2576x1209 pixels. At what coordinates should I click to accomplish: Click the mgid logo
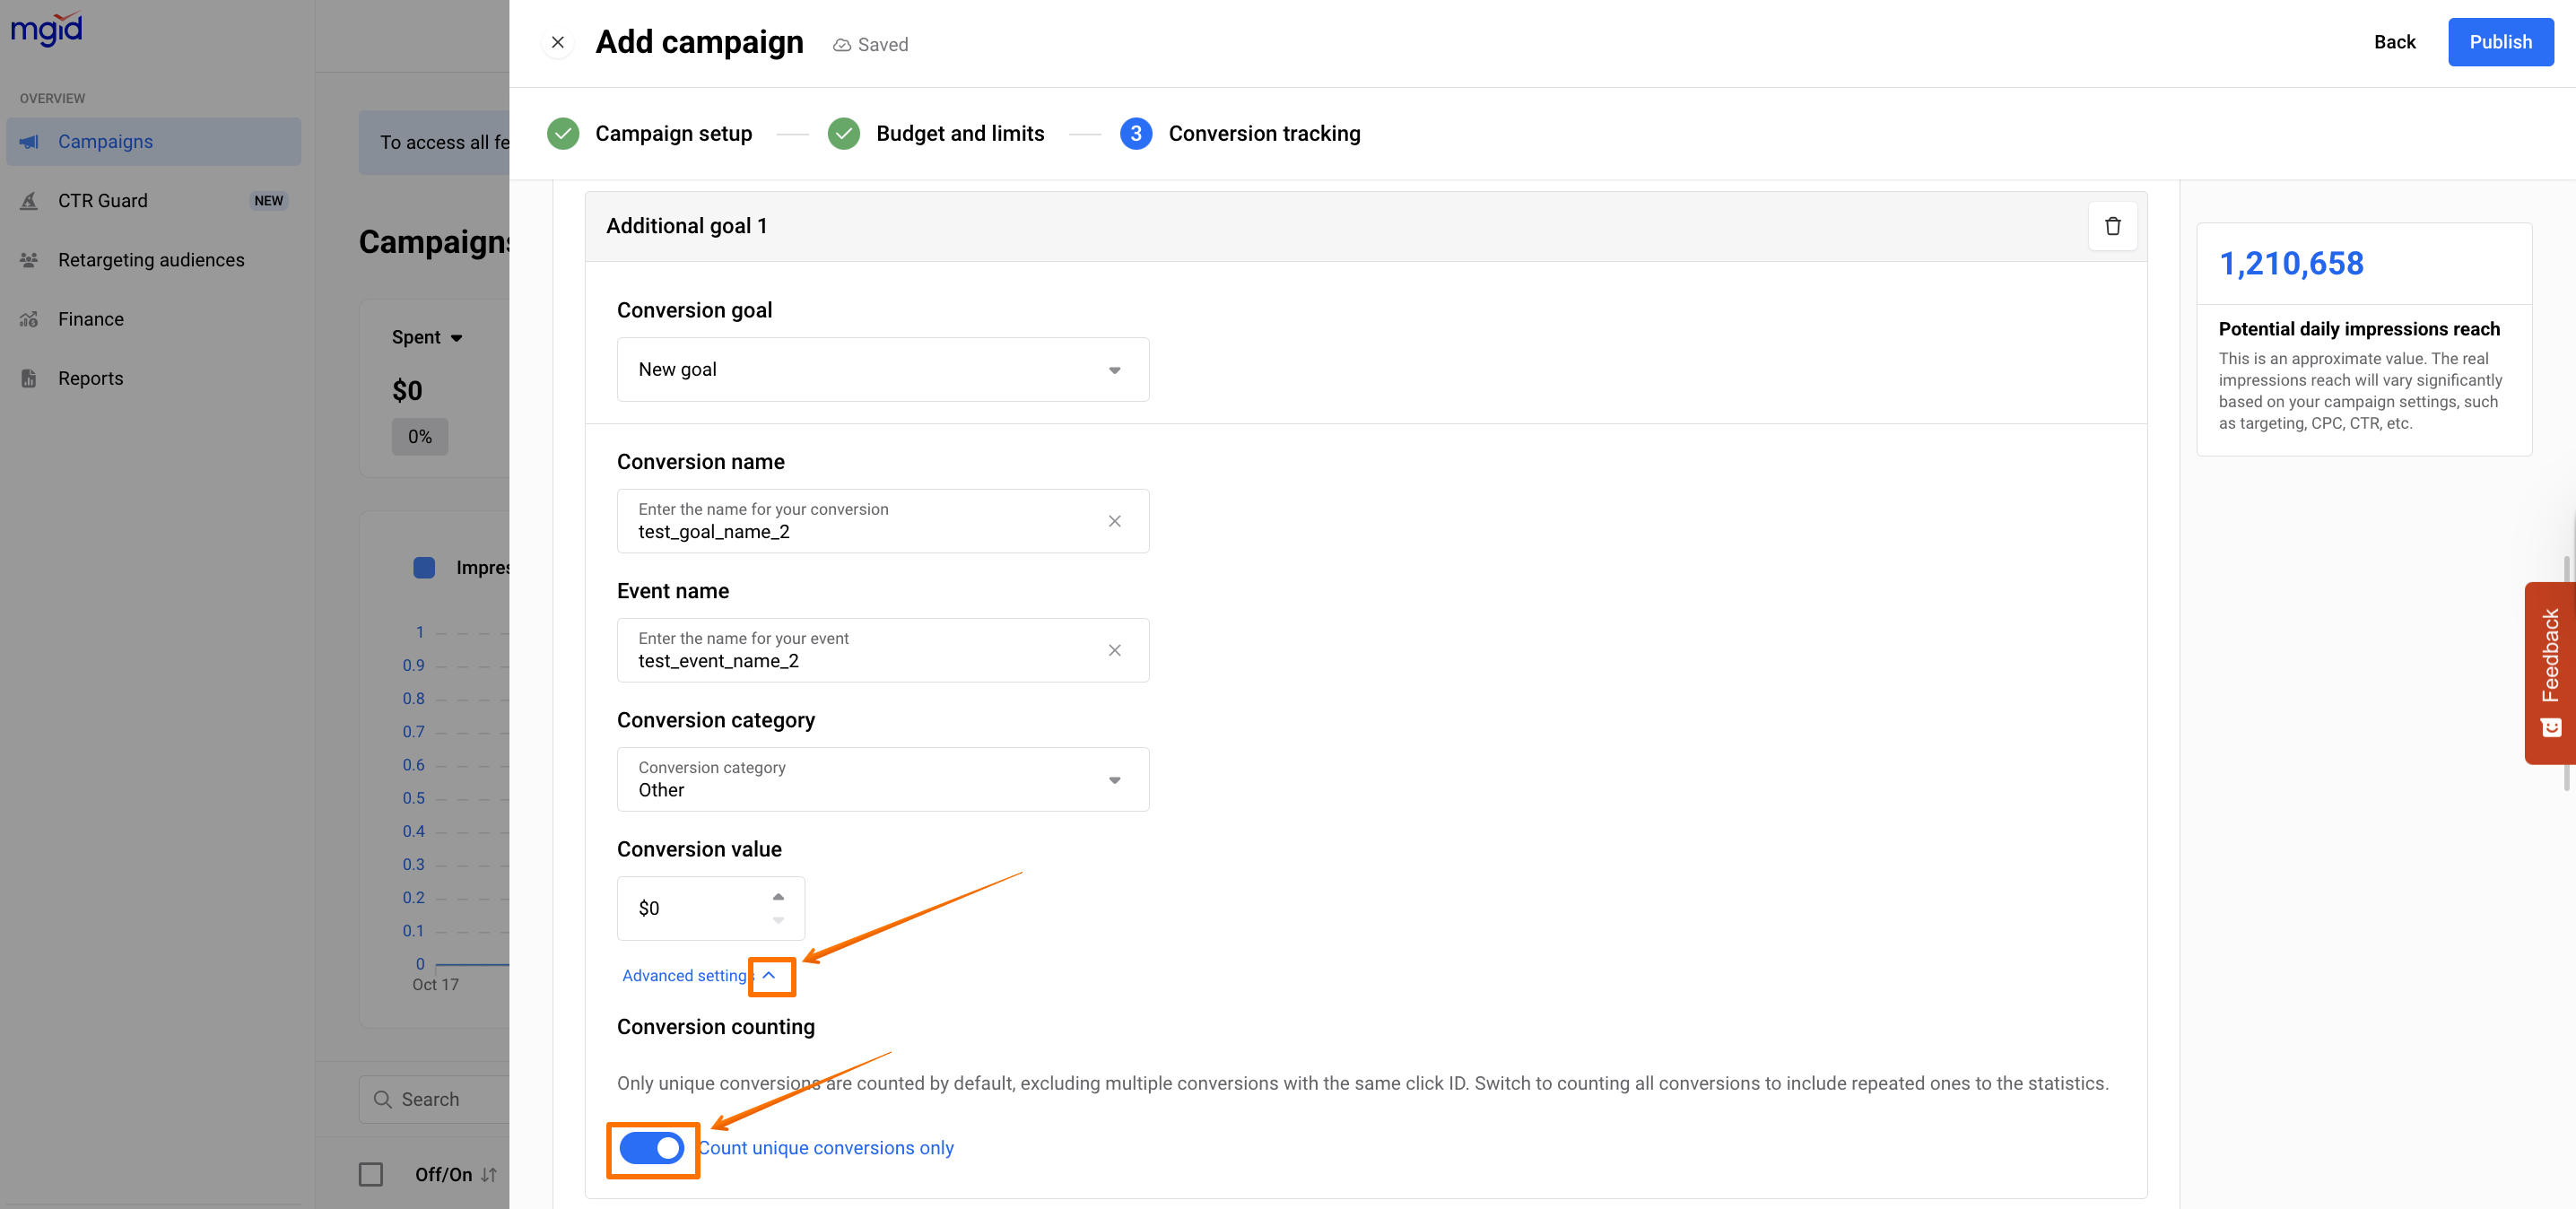point(46,28)
